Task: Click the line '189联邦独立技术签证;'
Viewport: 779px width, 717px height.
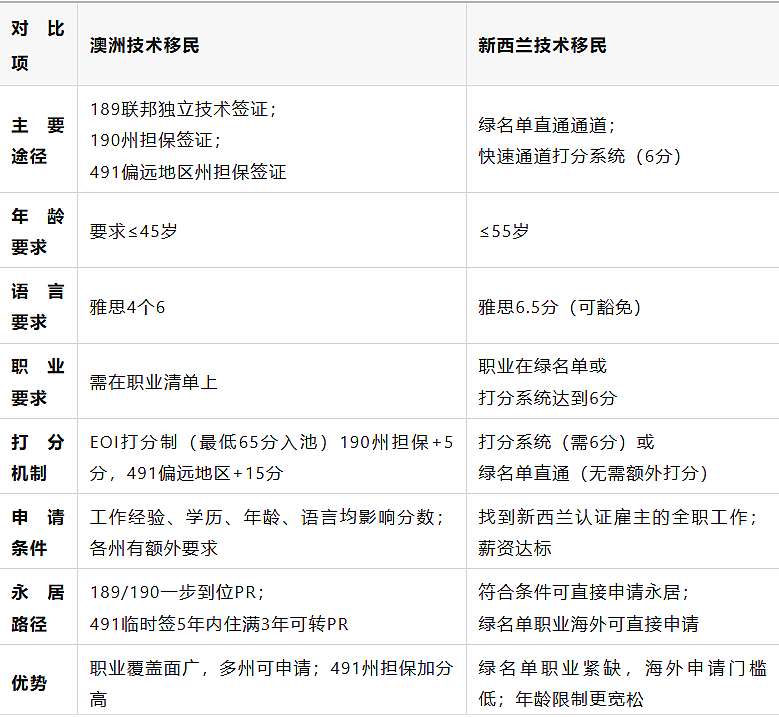Action: (x=183, y=109)
